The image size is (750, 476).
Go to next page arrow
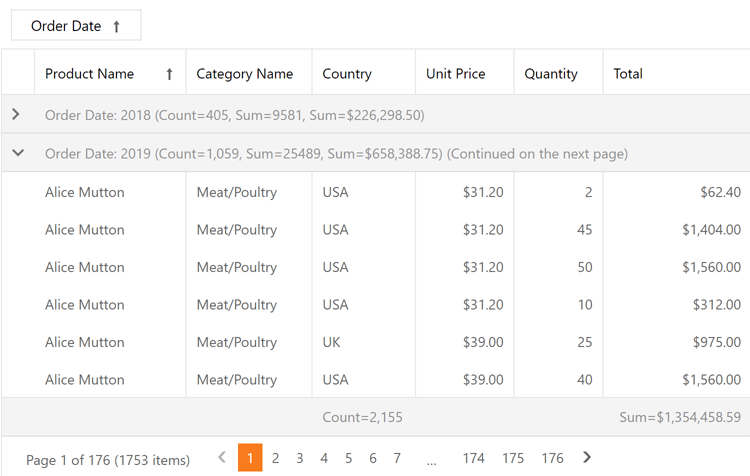[x=587, y=458]
